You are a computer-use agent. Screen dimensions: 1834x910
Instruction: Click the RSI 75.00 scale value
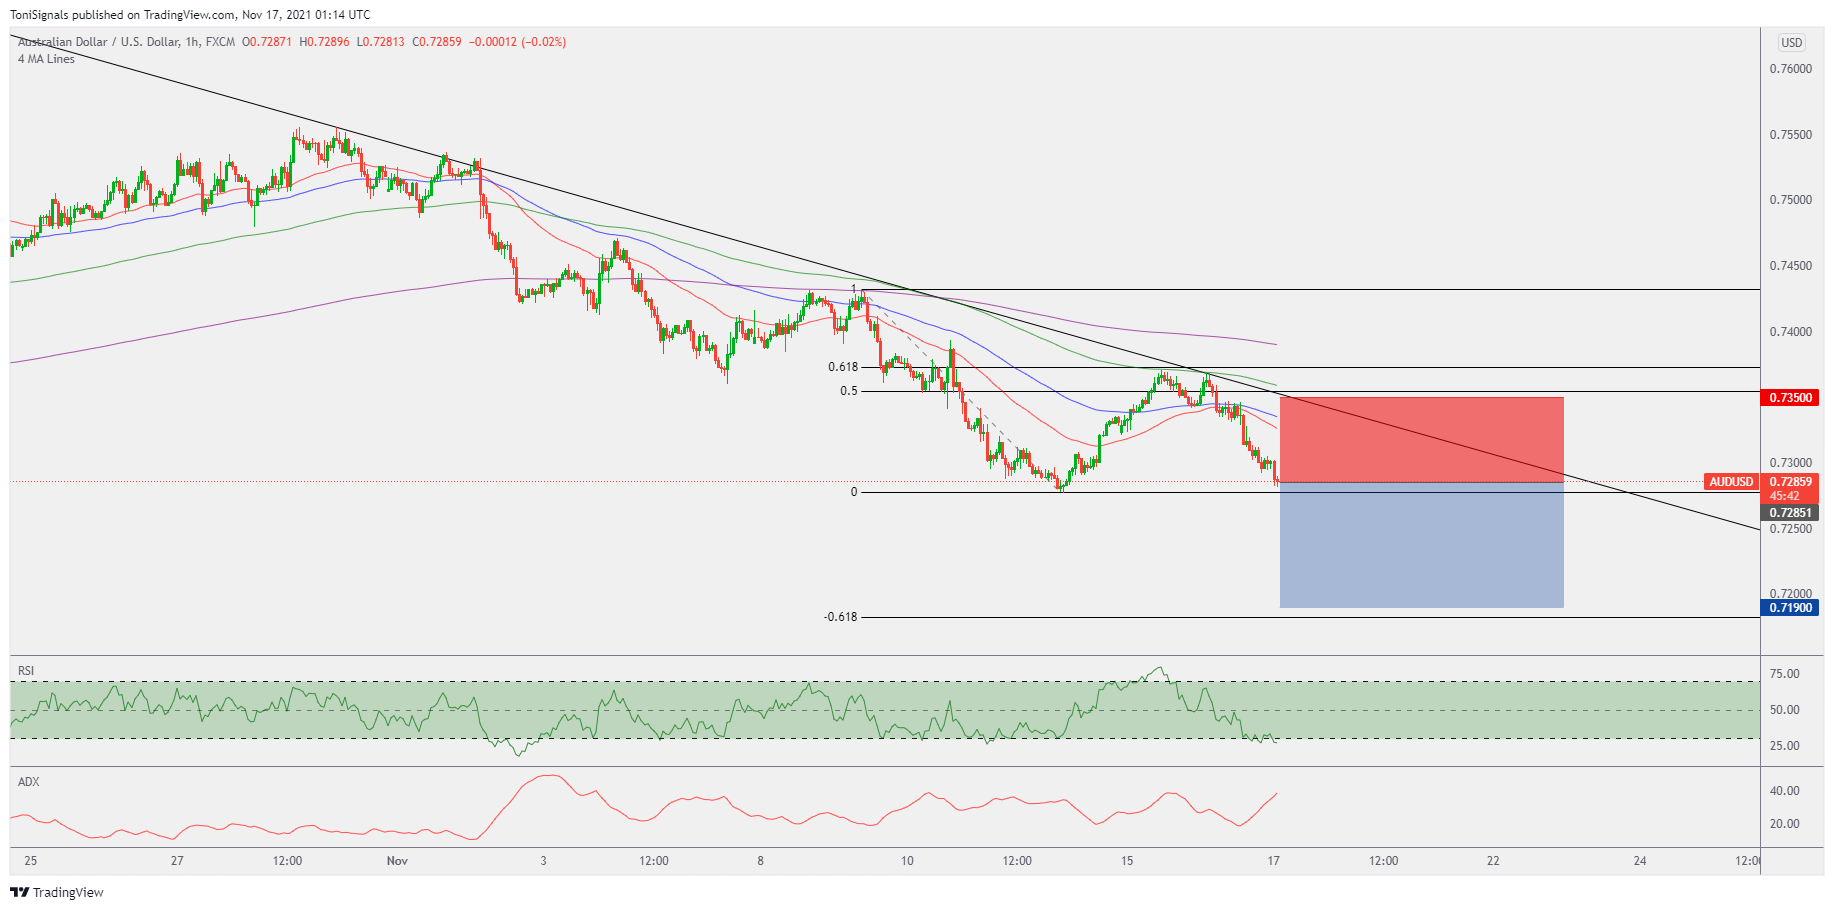pyautogui.click(x=1784, y=674)
